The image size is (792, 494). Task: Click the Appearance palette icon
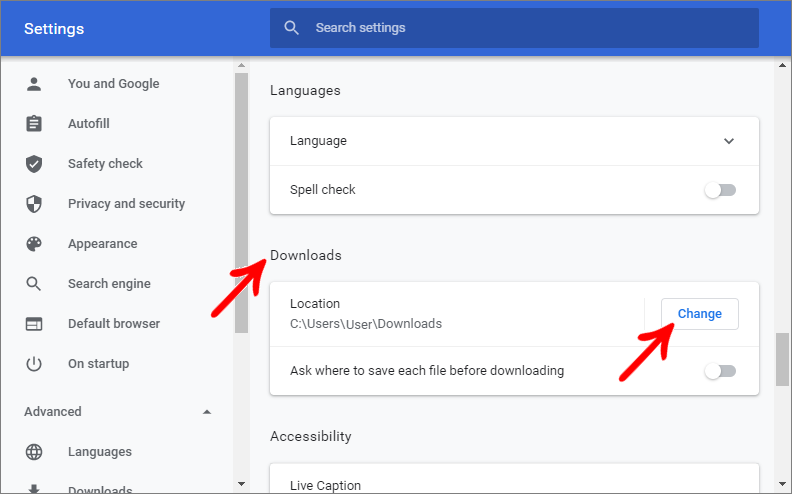pos(34,244)
